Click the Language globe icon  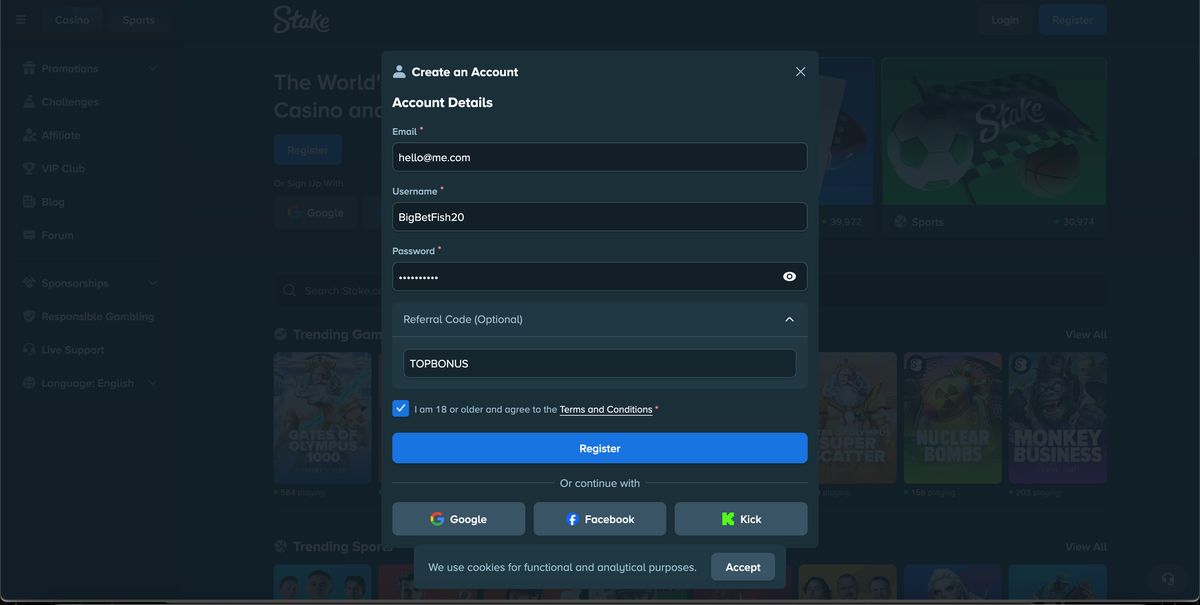pos(29,383)
